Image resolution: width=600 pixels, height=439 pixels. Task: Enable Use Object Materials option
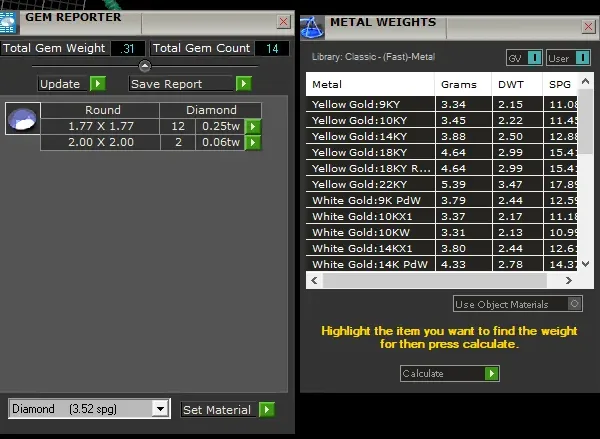[x=574, y=304]
